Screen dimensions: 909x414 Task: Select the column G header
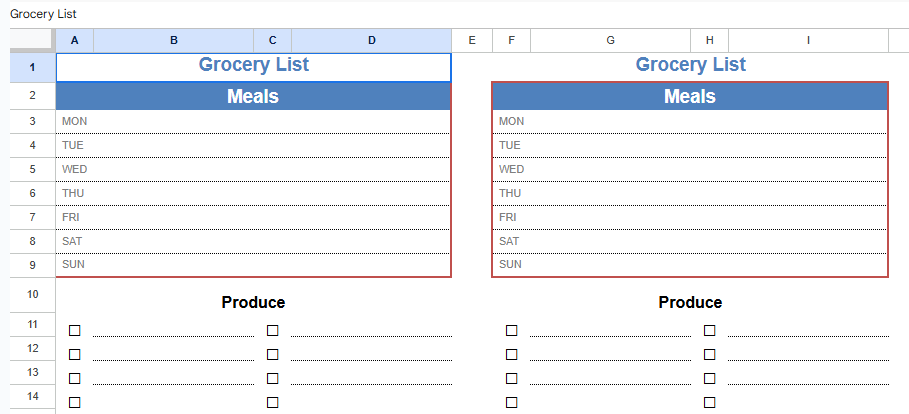coord(611,40)
